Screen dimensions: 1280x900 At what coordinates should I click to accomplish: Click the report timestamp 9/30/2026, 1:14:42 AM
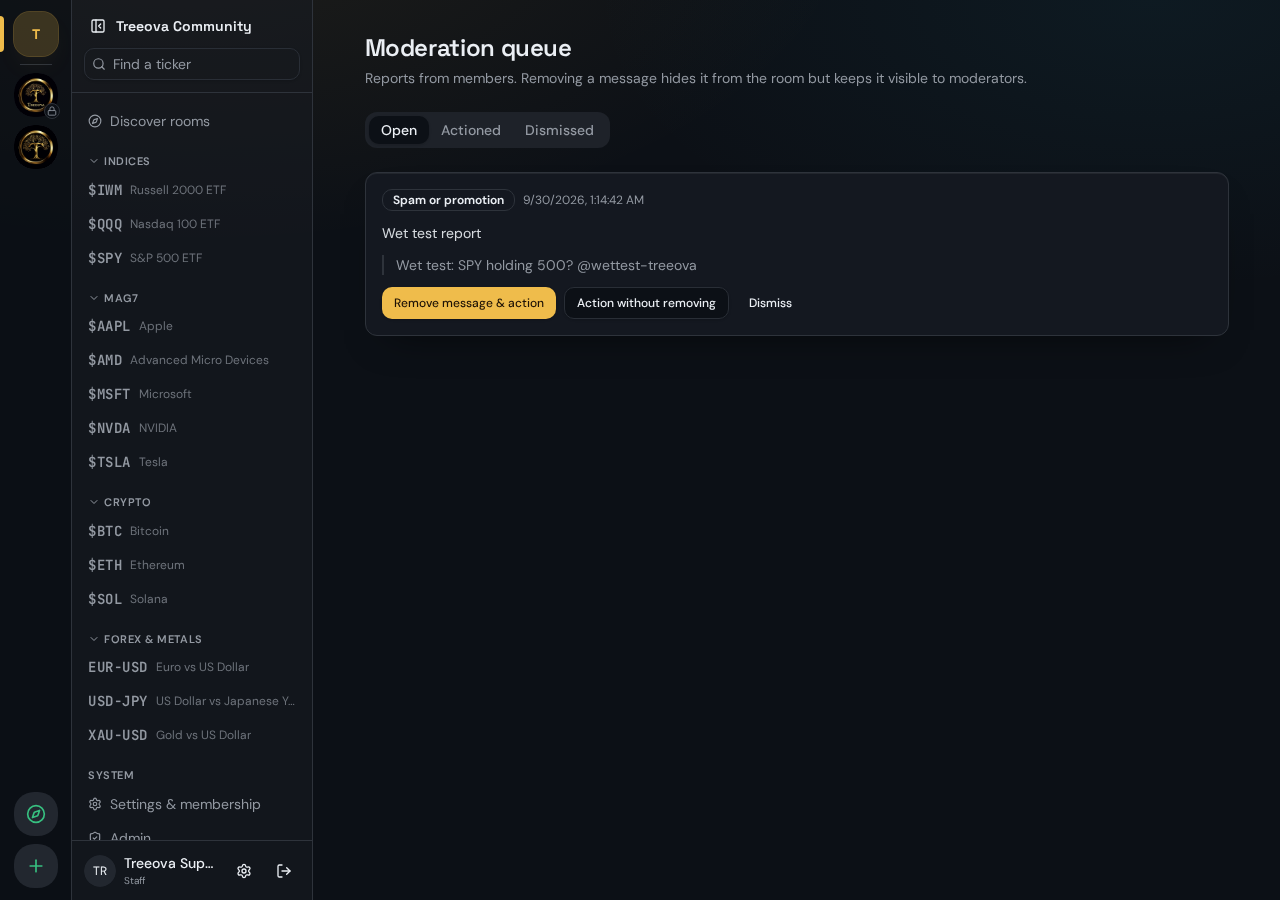click(x=583, y=200)
